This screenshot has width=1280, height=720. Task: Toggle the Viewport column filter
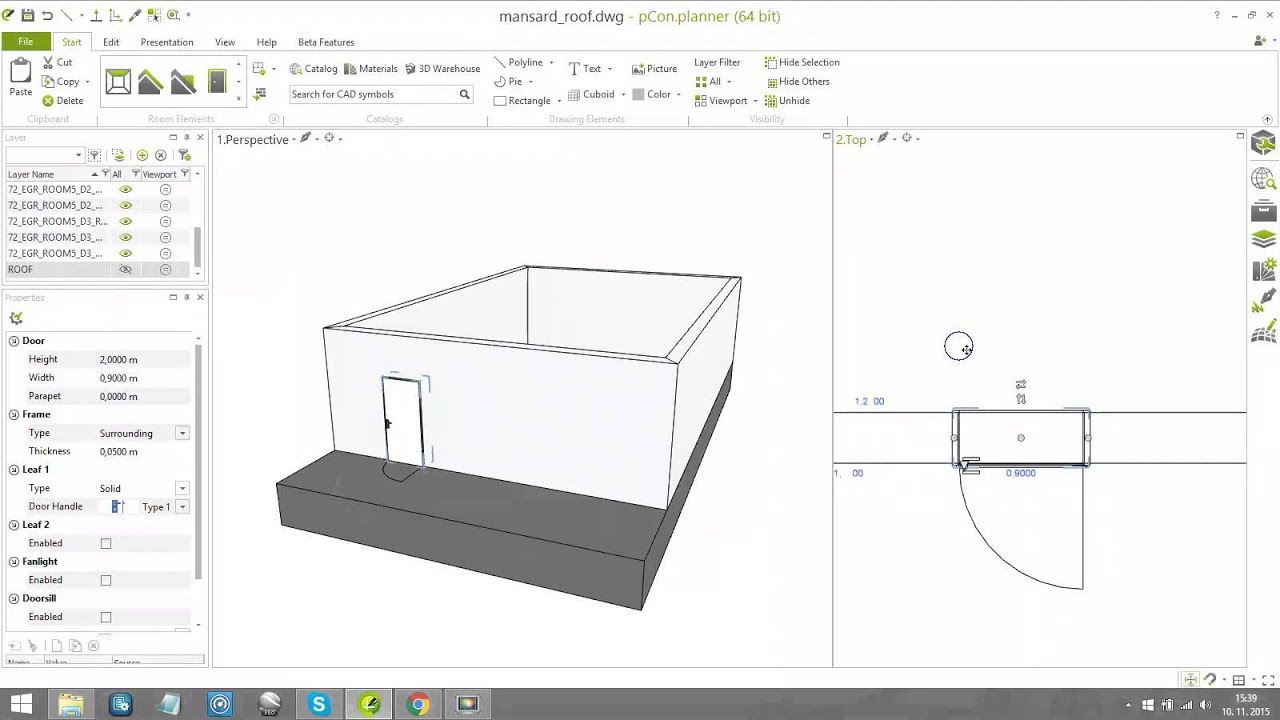pyautogui.click(x=184, y=174)
